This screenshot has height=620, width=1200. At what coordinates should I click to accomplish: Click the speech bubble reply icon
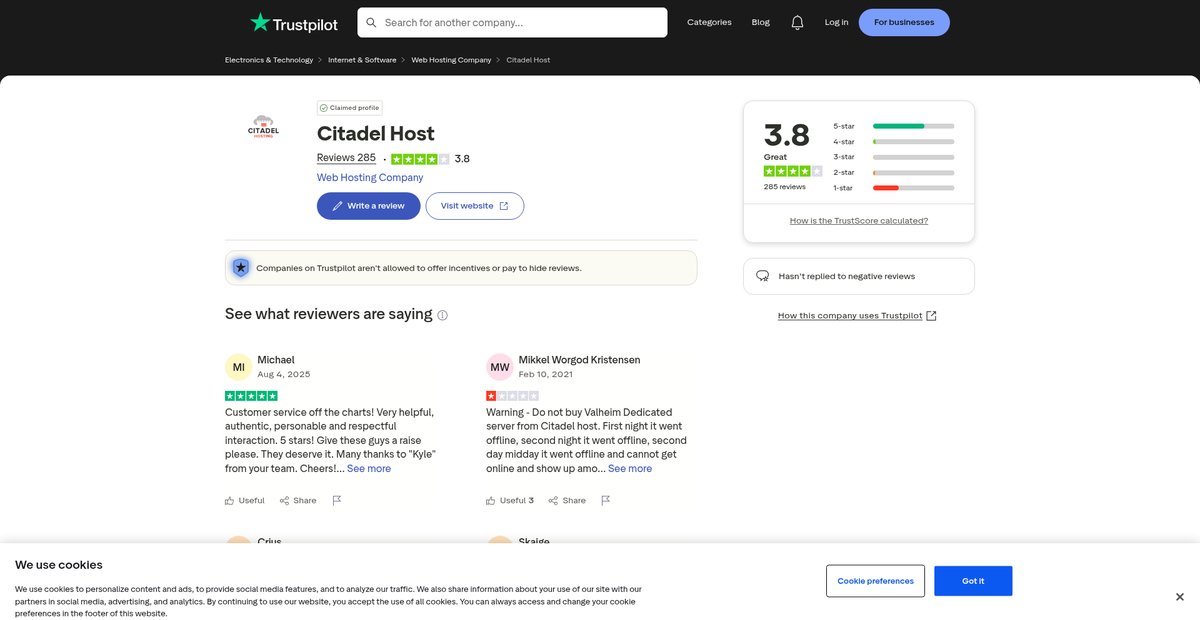pos(762,276)
